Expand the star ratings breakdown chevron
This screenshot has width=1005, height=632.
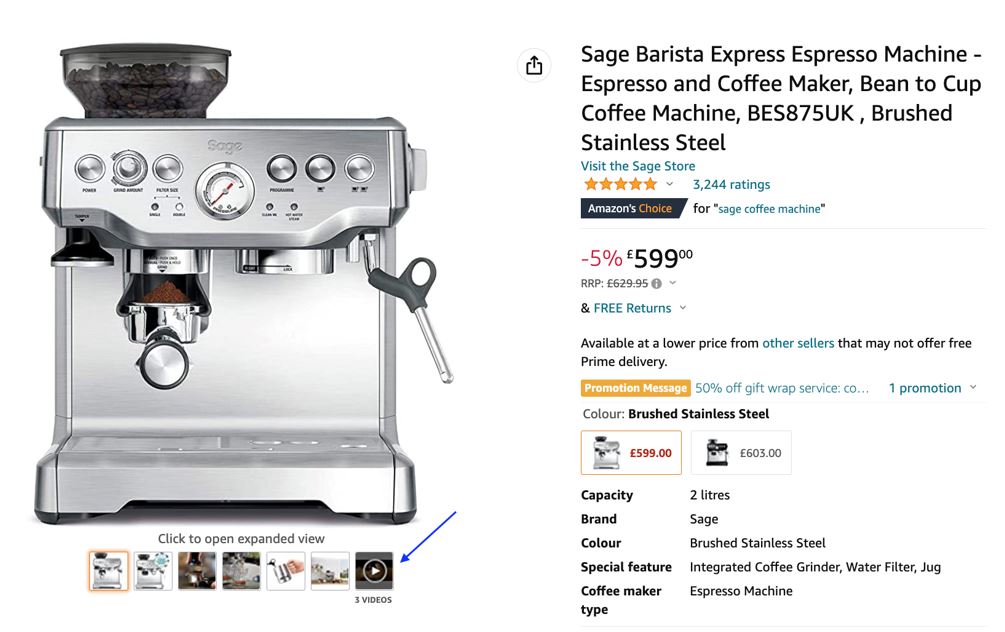pyautogui.click(x=670, y=185)
